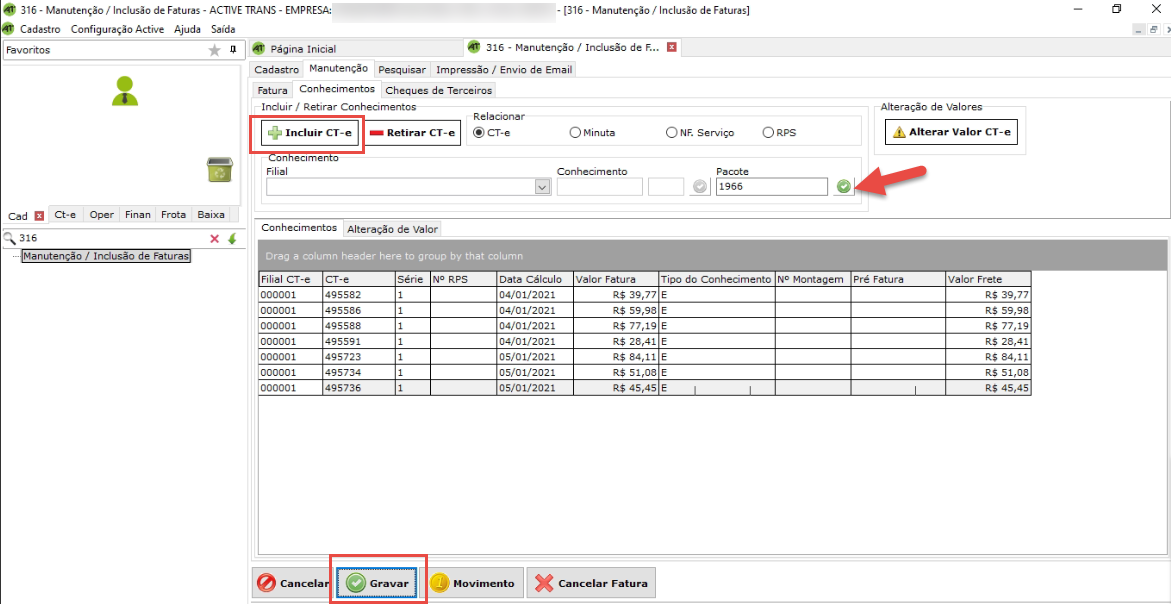Click the red X clear search icon
This screenshot has width=1171, height=604.
214,239
